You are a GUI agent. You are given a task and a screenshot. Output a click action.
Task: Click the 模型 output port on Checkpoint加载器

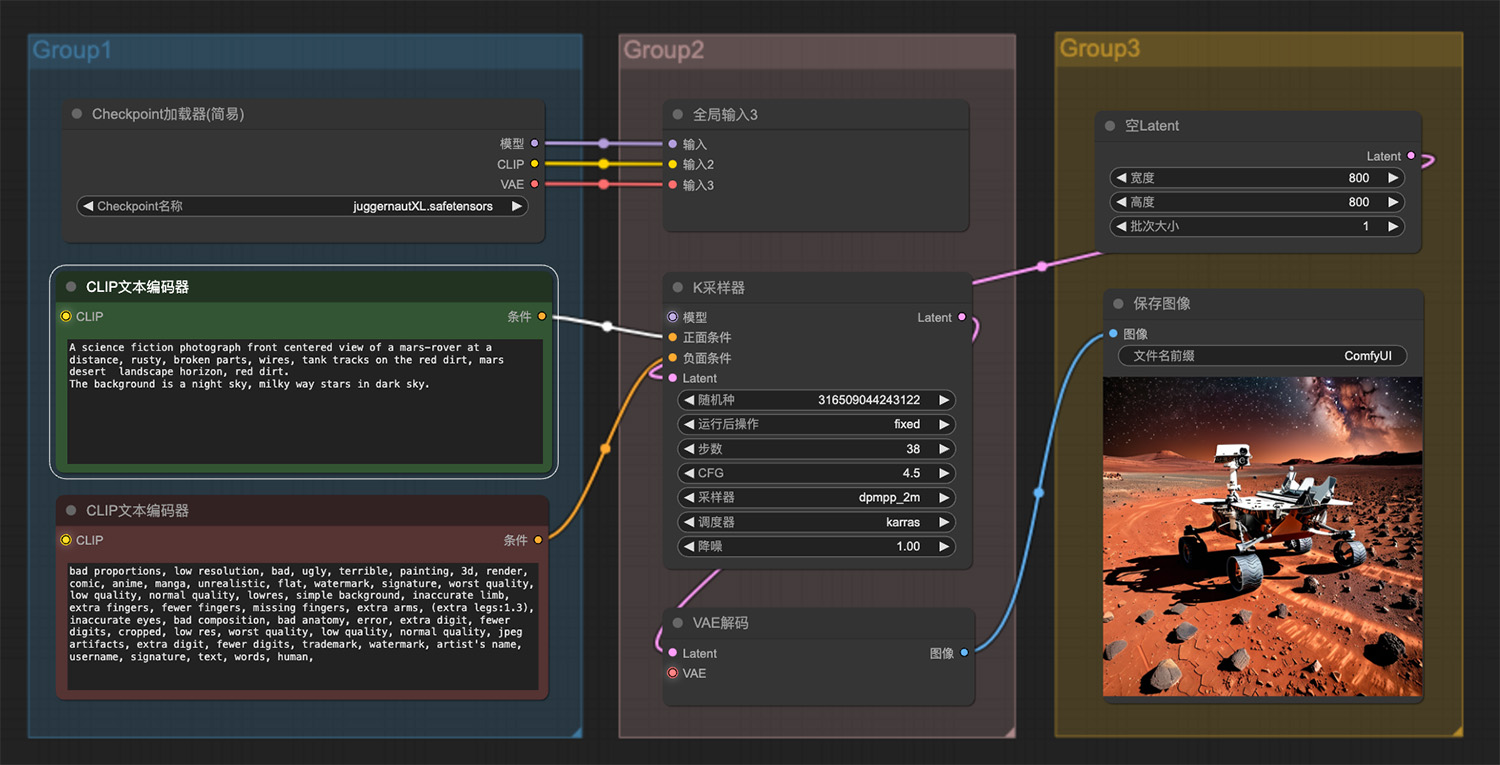click(534, 144)
